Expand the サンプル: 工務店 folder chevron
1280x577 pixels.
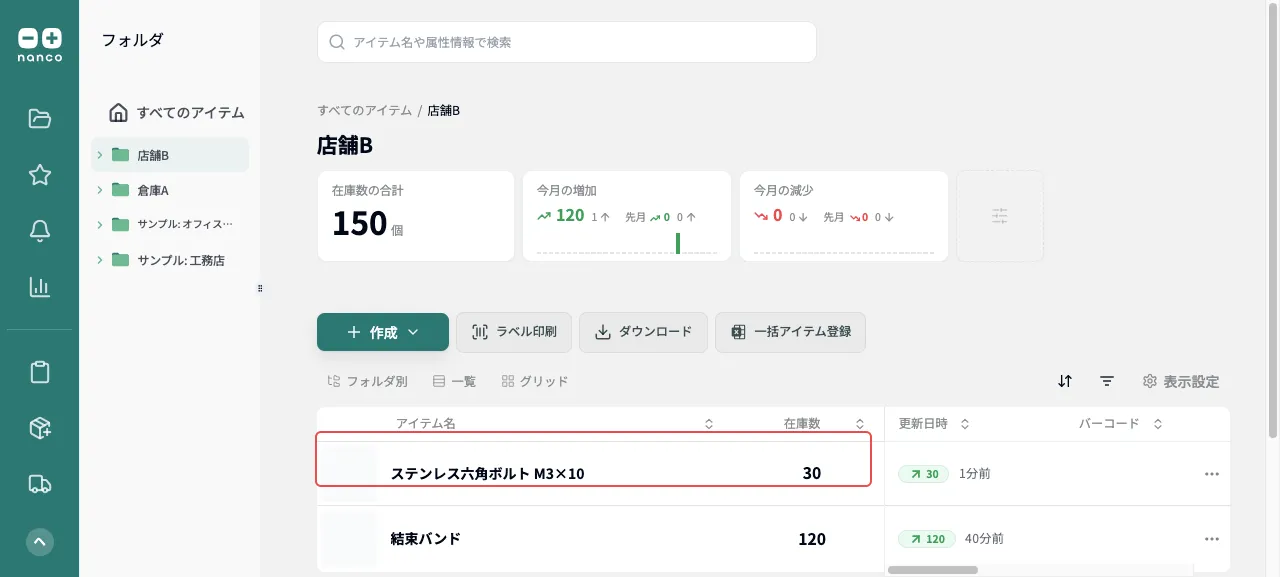point(100,260)
